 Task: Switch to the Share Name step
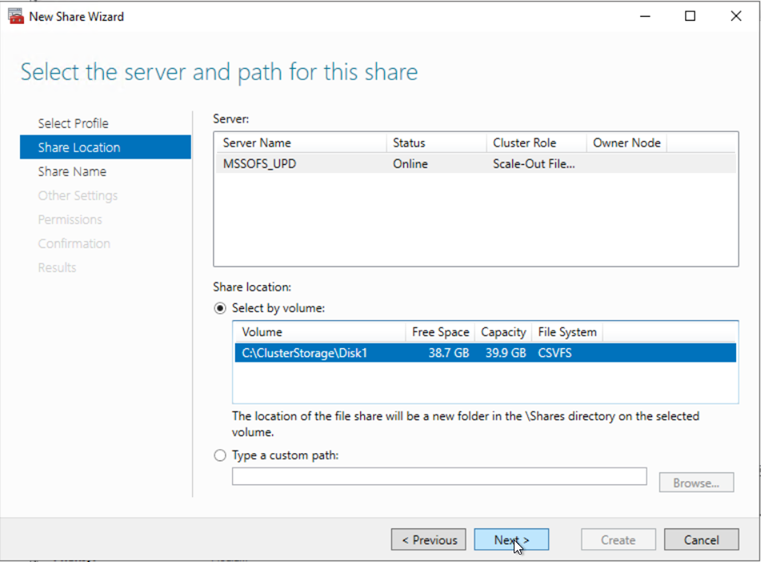coord(71,171)
